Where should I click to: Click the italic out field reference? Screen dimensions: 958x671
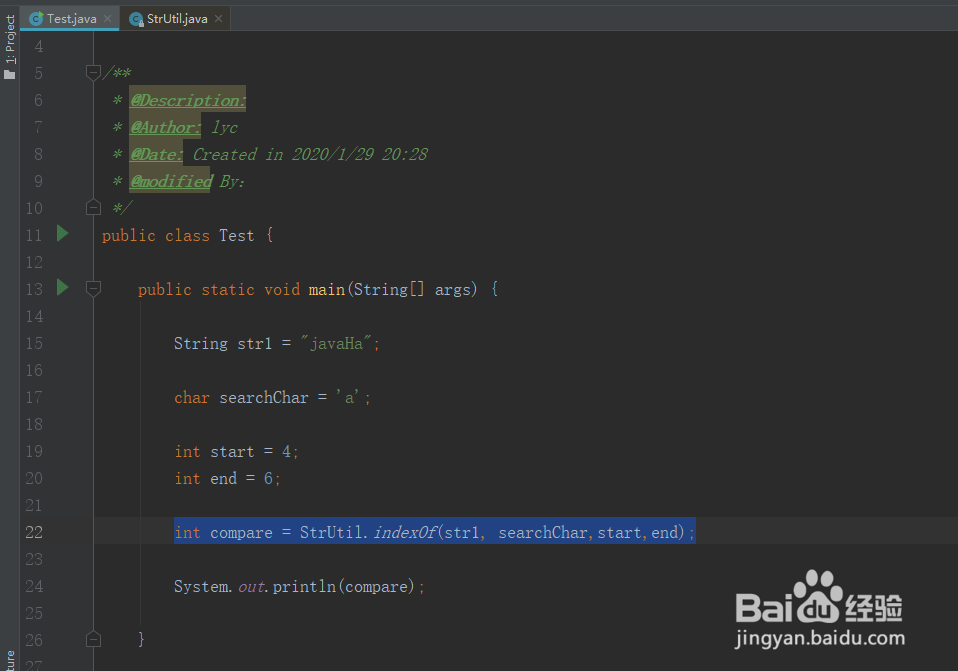point(251,587)
